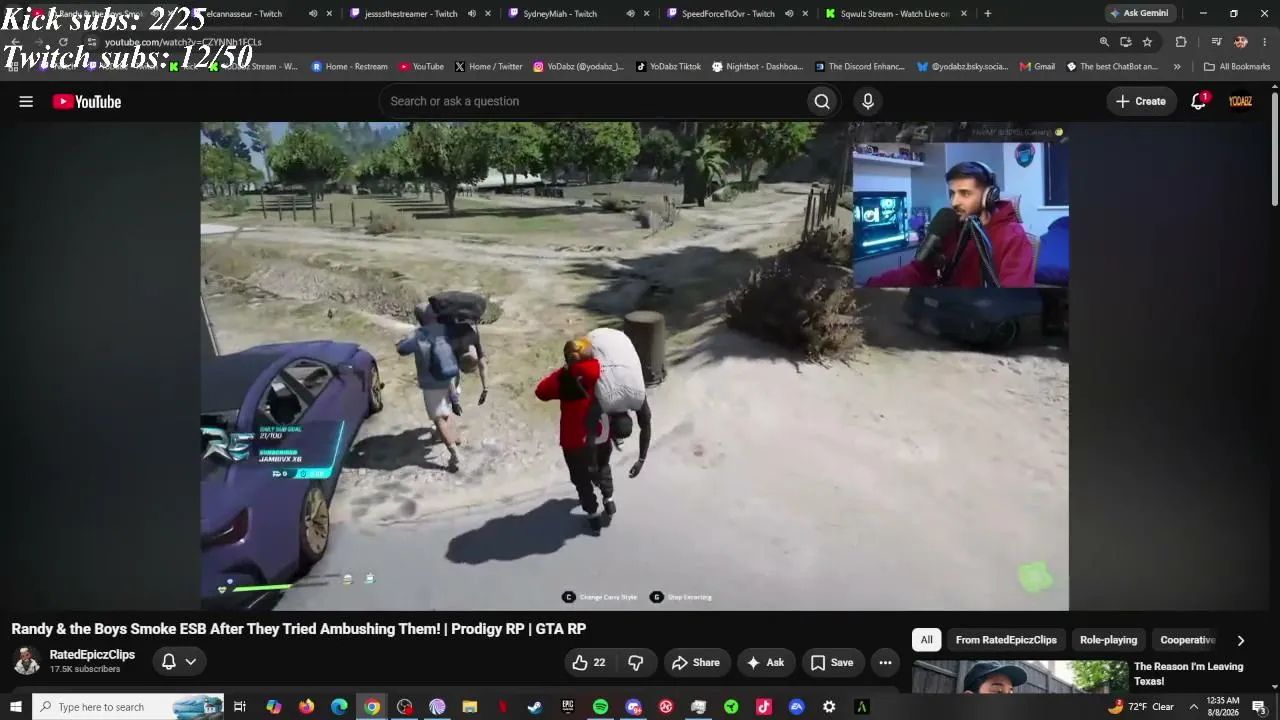Open Home / Twitter bookmark
Screen dimensions: 1280x720
click(488, 67)
